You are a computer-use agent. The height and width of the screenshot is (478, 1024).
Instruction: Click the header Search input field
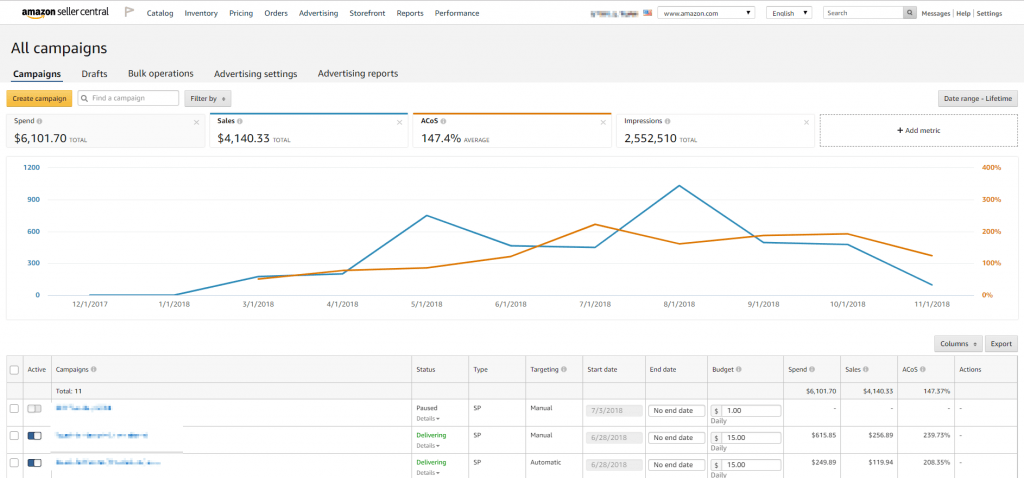863,12
